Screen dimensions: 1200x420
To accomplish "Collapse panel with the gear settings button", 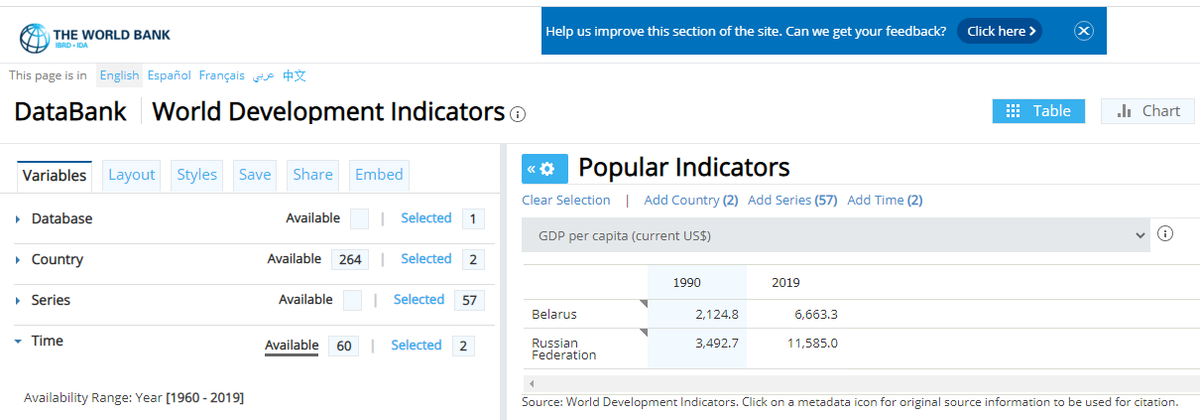I will point(545,169).
